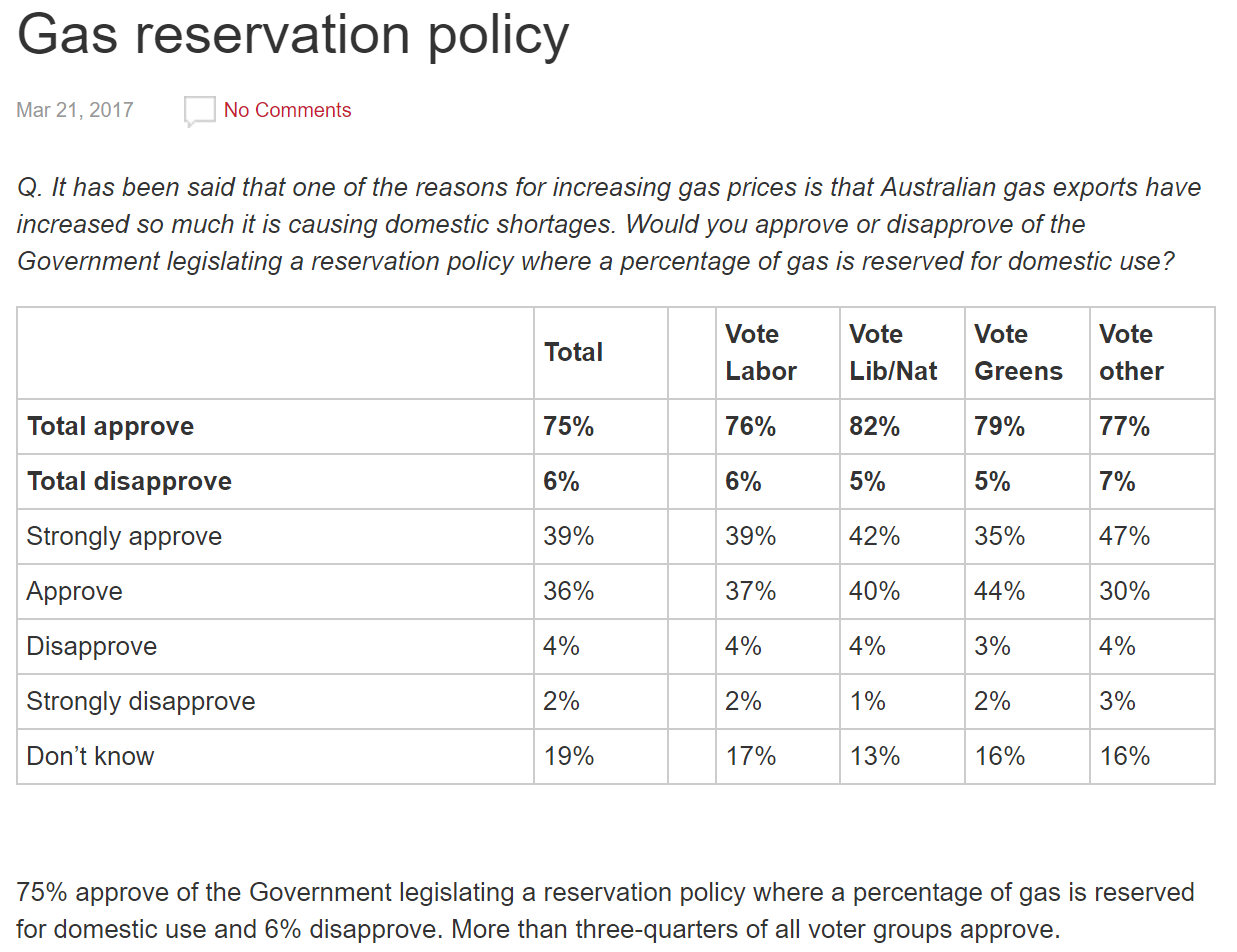Click the Mar 21, 2017 date
The width and height of the screenshot is (1237, 952).
(x=75, y=110)
